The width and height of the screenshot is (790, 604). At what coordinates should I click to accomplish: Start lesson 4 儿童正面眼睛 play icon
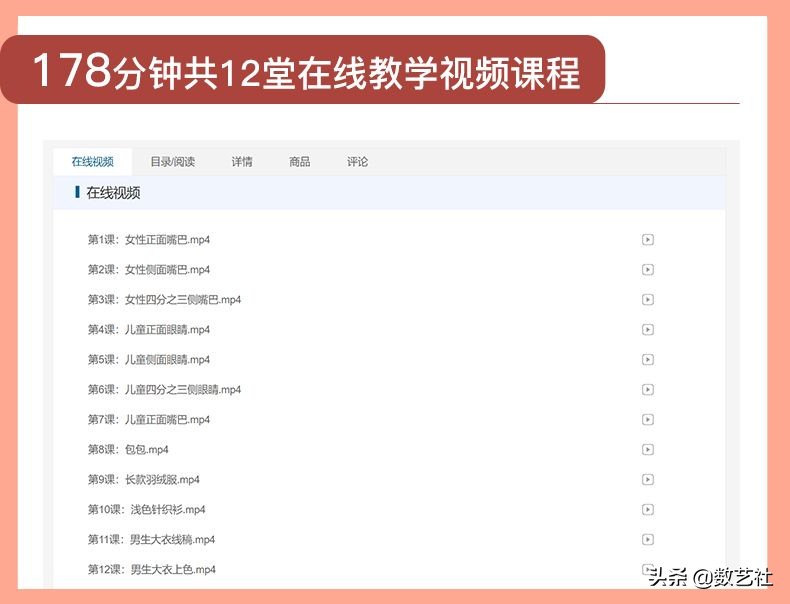click(x=648, y=330)
